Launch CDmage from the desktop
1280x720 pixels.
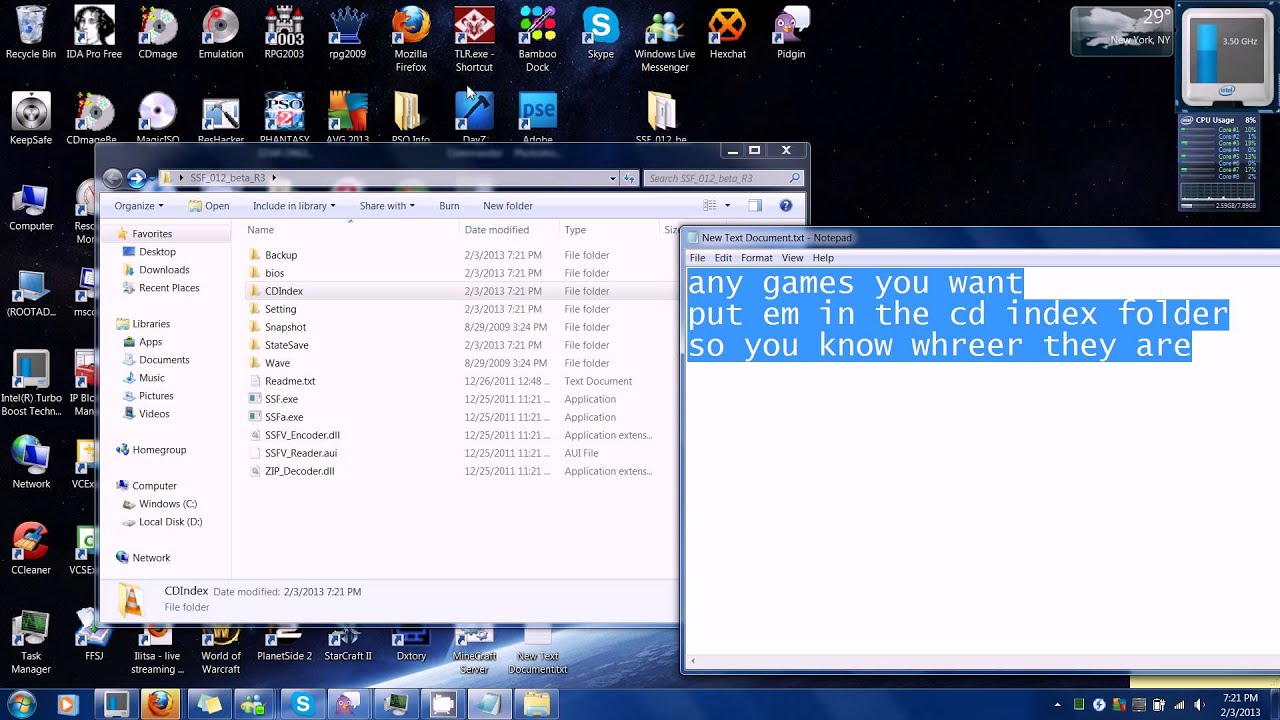[x=158, y=32]
